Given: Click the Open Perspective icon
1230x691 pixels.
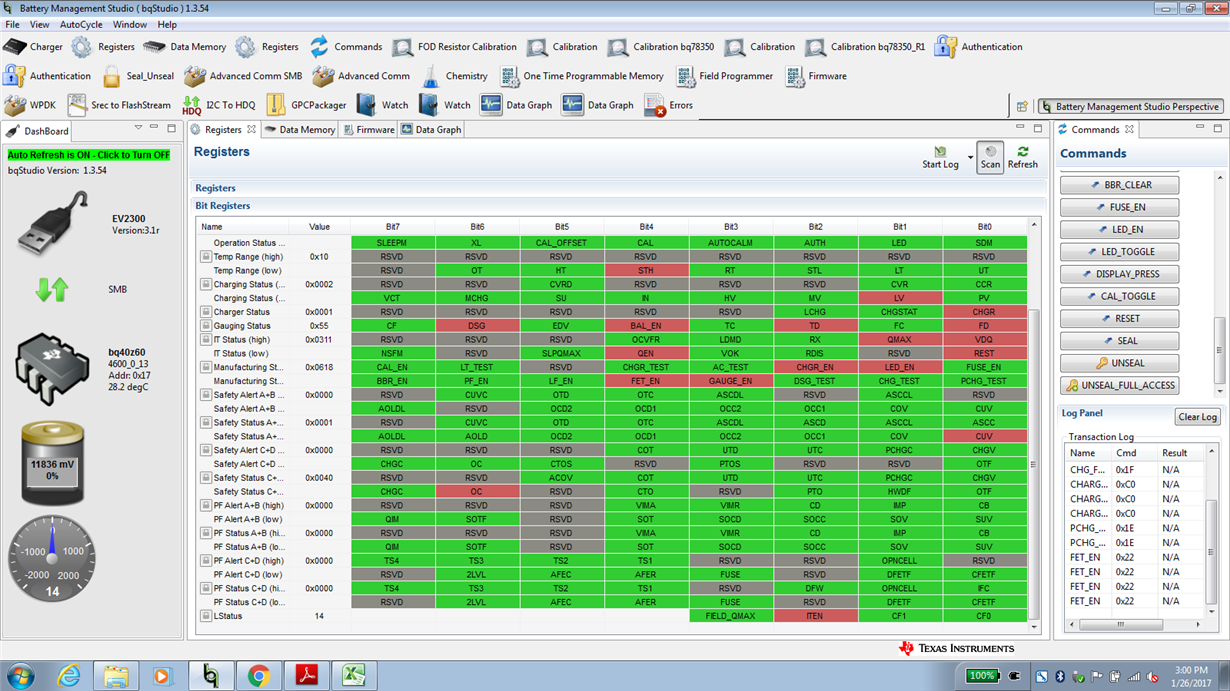Looking at the screenshot, I should pyautogui.click(x=1022, y=106).
